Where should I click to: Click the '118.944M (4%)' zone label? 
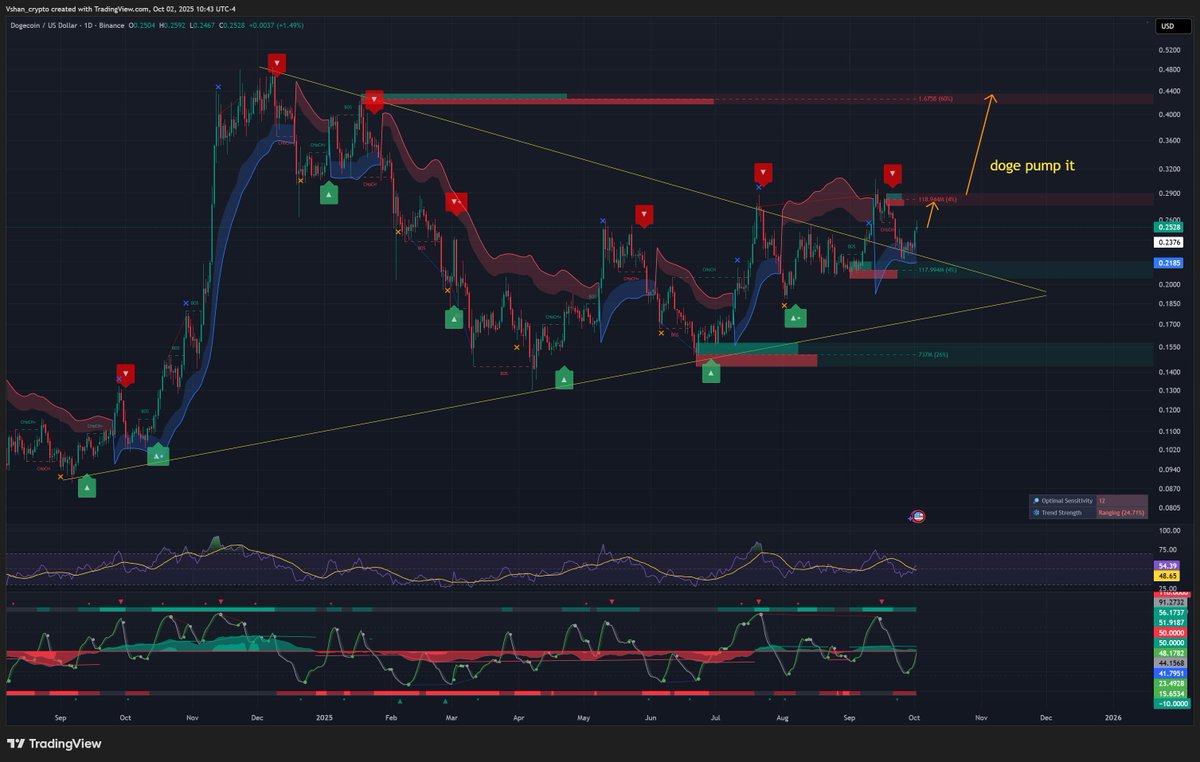click(938, 199)
